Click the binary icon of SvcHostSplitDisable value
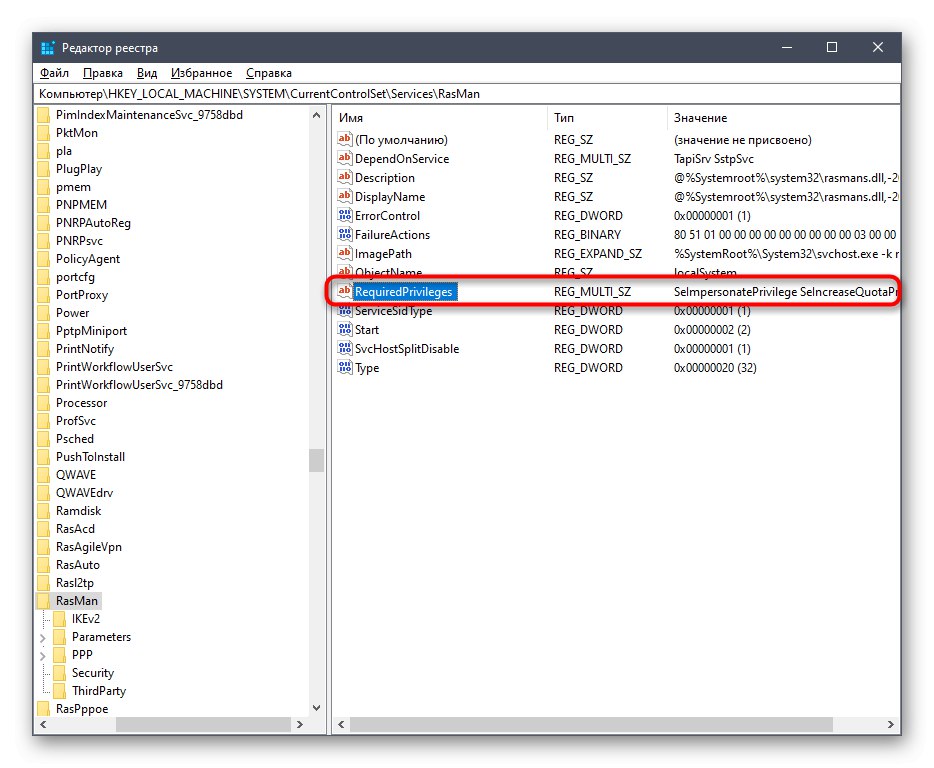Viewport: 934px width, 768px height. 344,349
